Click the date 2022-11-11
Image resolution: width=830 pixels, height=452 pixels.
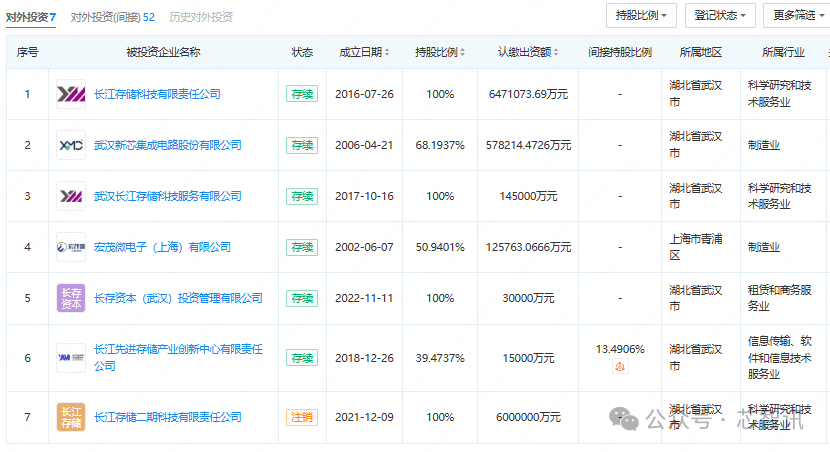pos(364,298)
